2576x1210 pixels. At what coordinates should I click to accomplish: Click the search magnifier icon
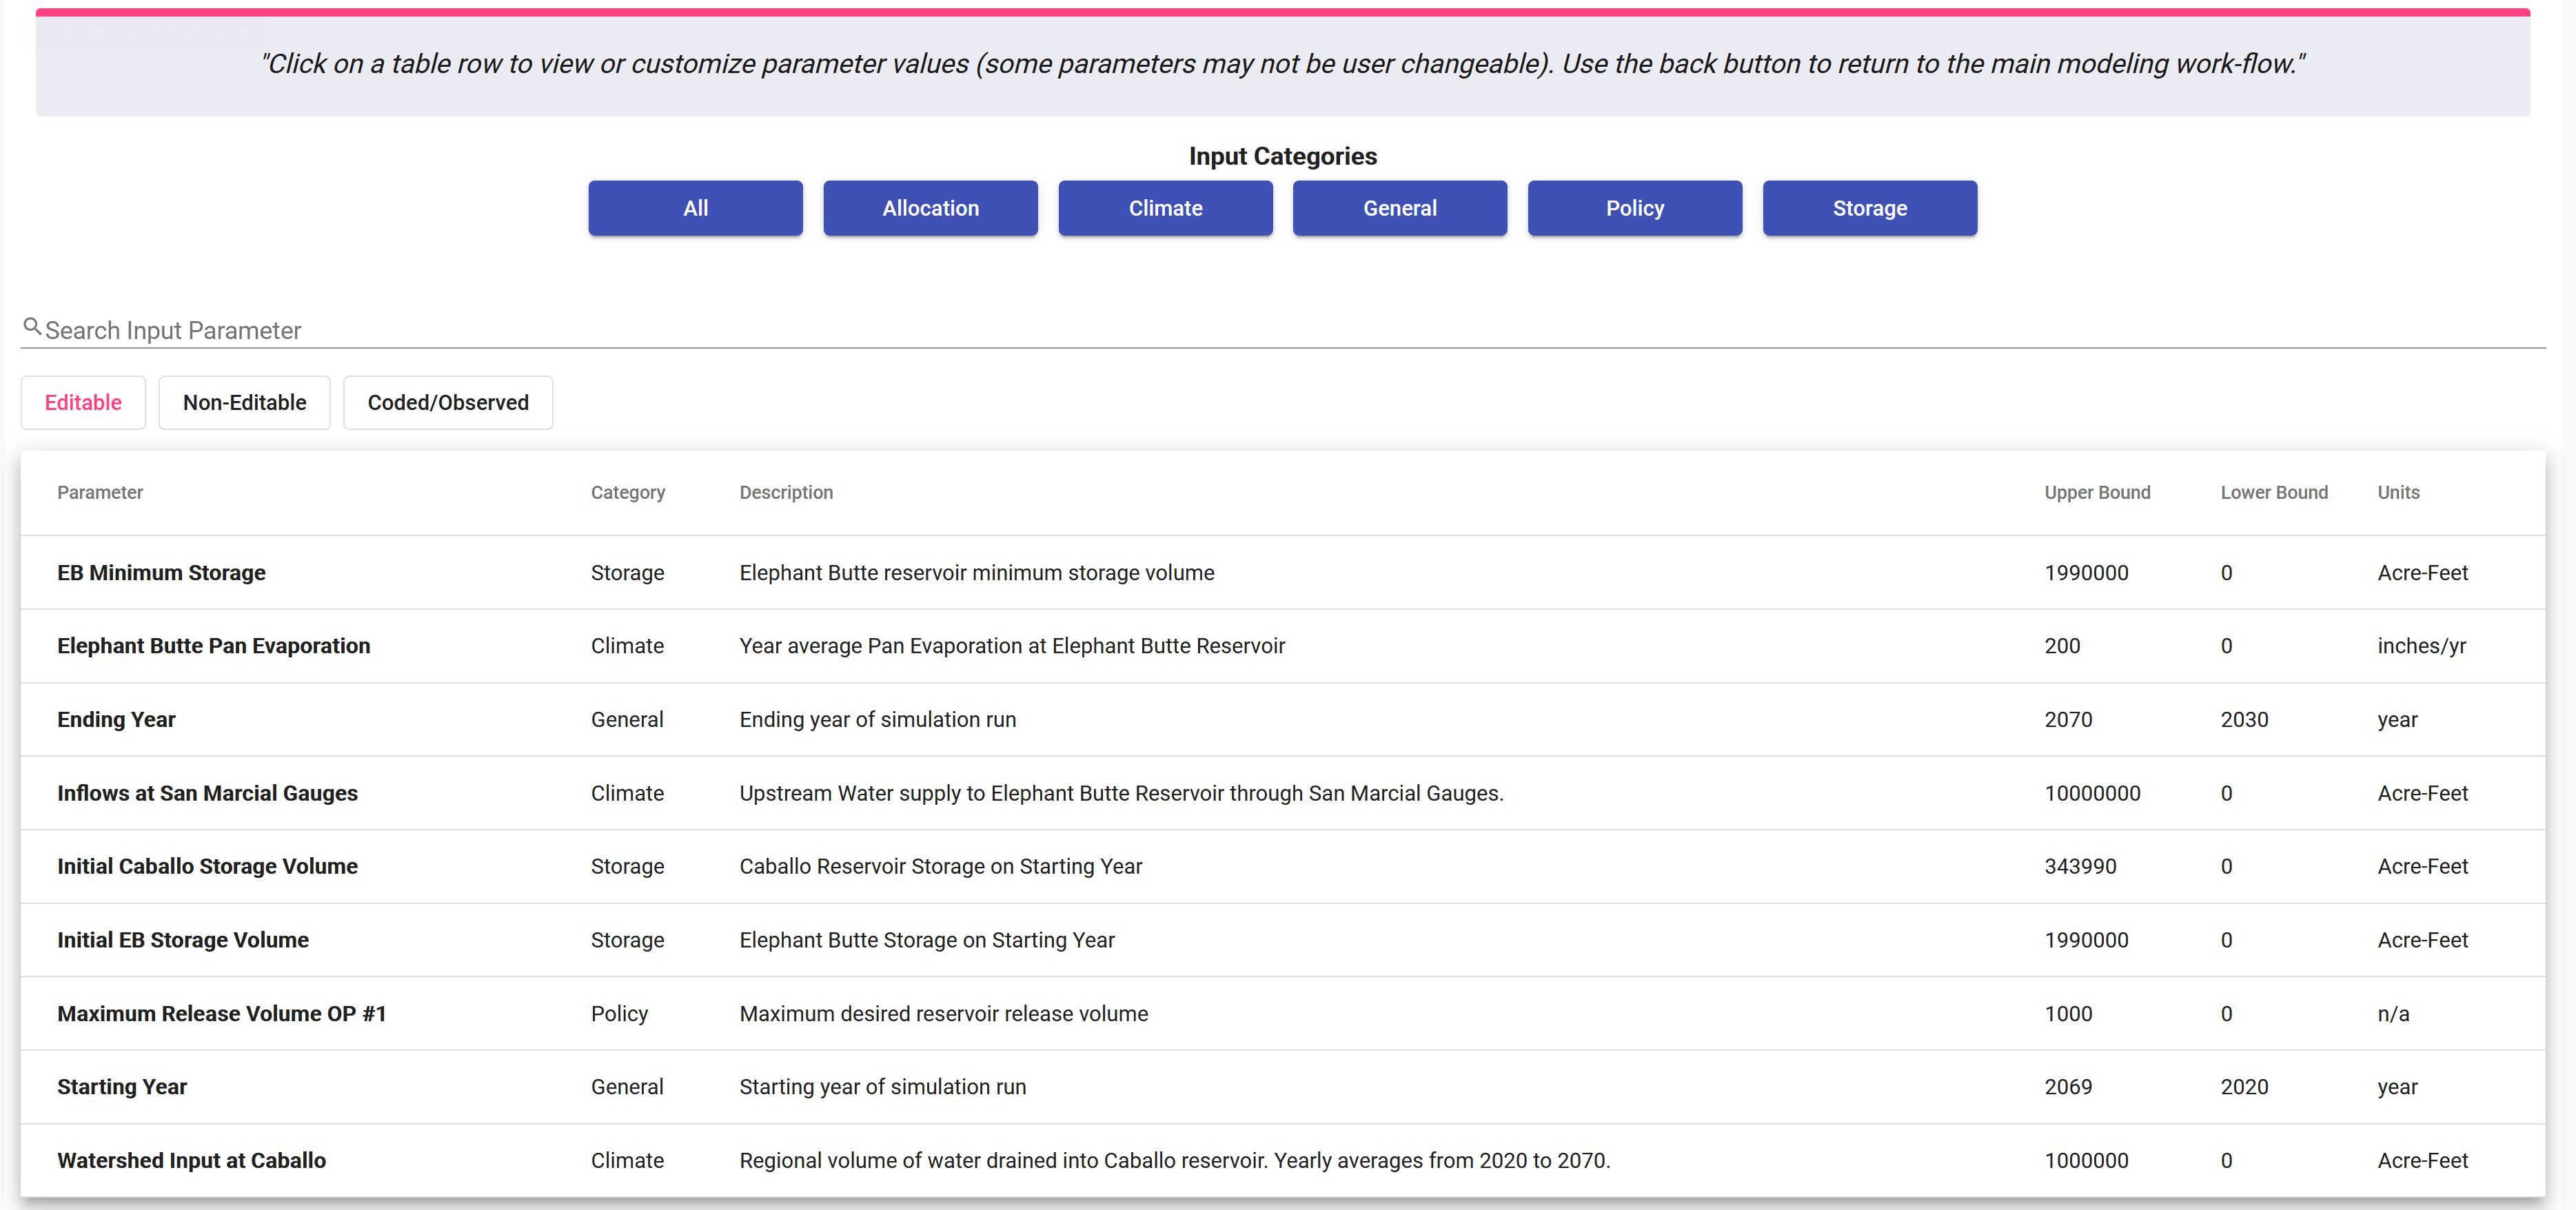click(x=32, y=327)
